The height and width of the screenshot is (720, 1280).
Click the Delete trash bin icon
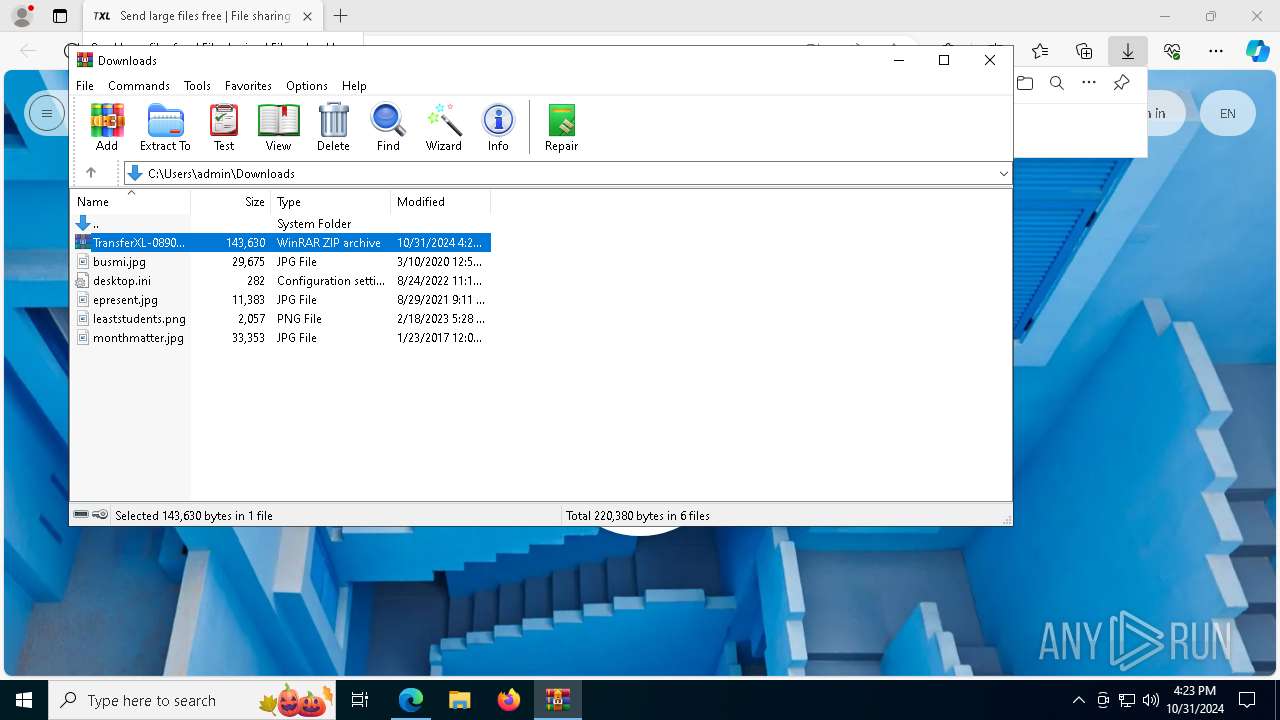(x=333, y=127)
